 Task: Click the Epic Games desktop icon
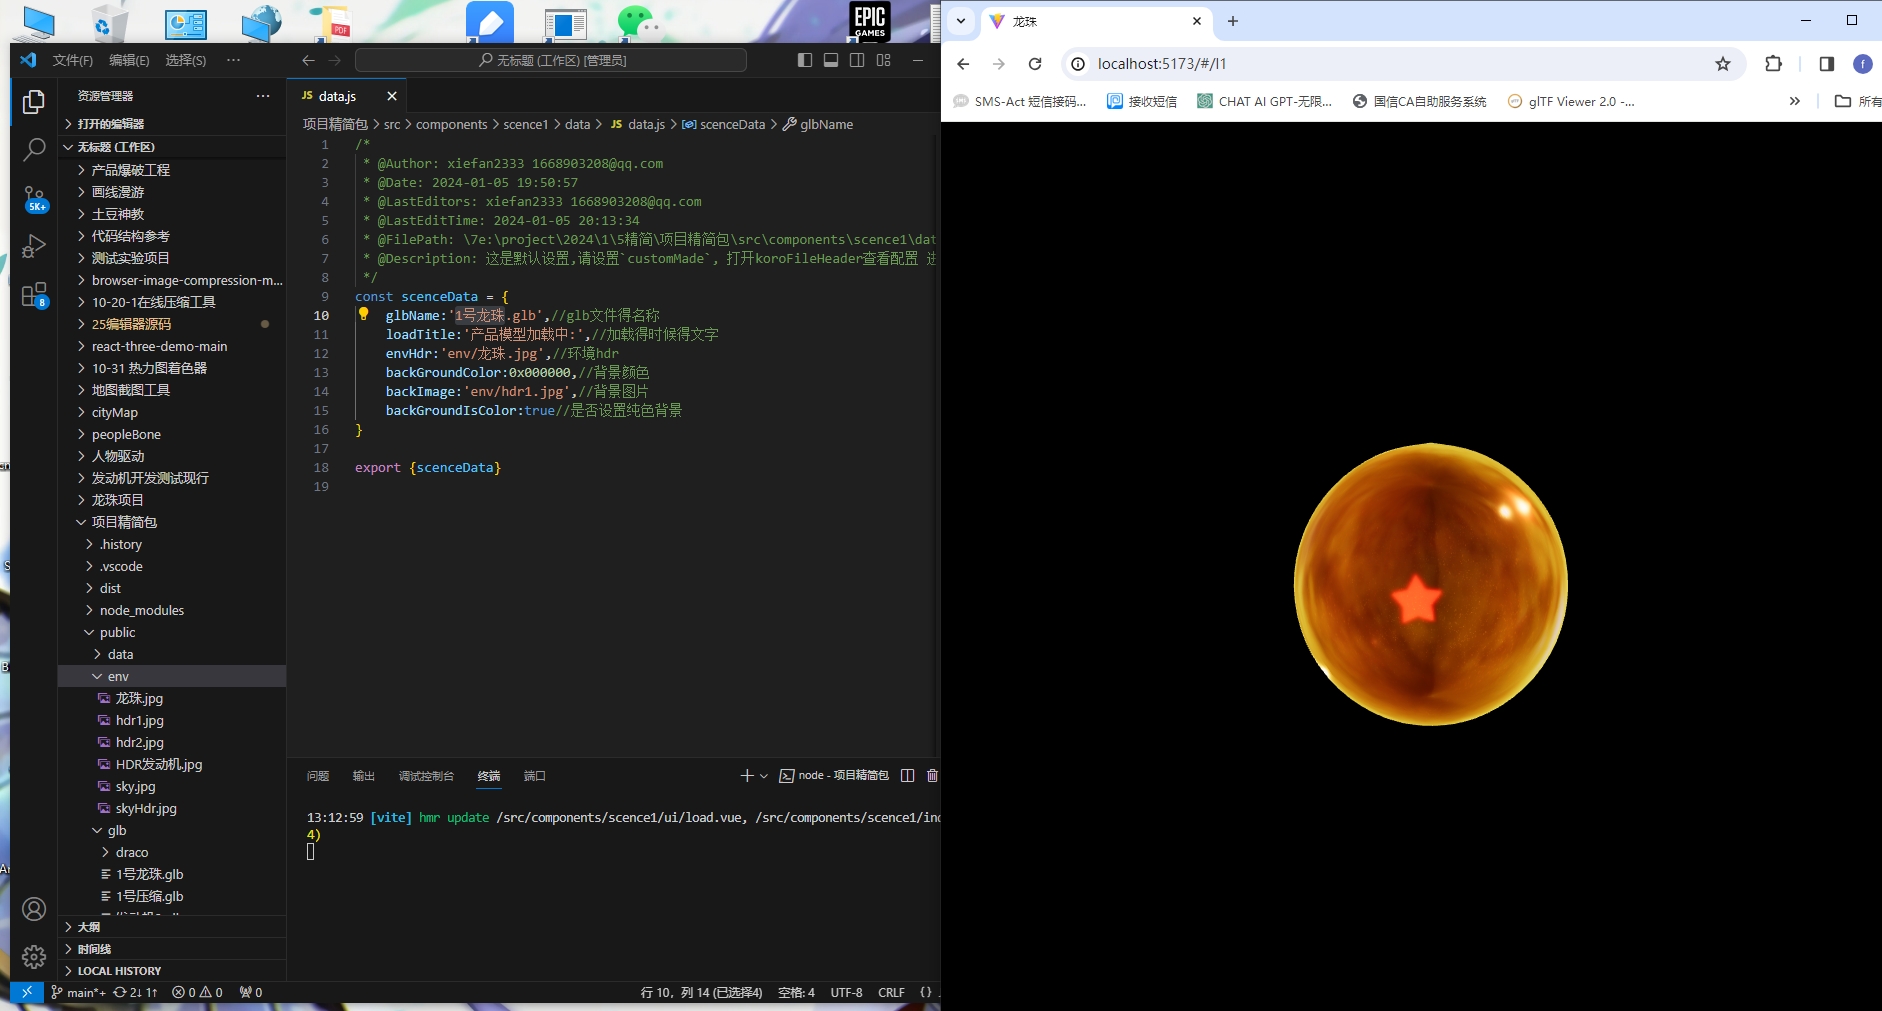[869, 21]
